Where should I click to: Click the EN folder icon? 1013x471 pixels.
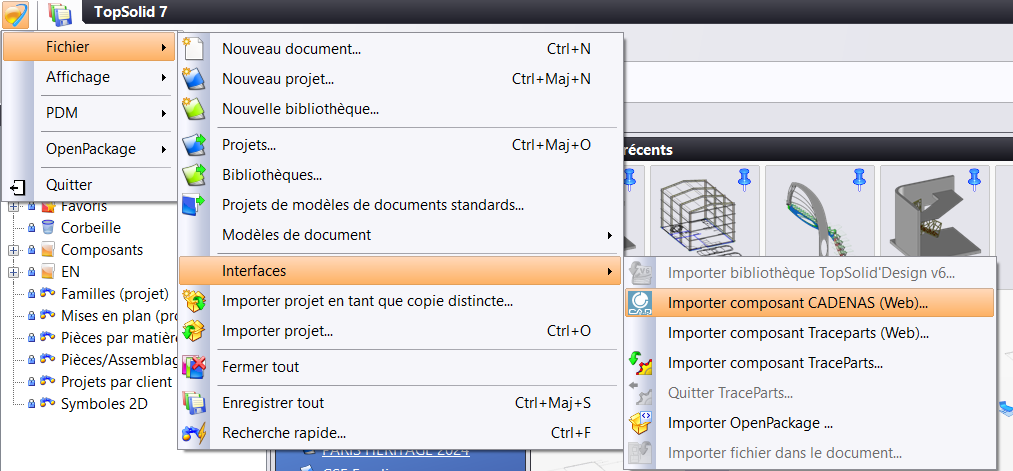pos(48,271)
